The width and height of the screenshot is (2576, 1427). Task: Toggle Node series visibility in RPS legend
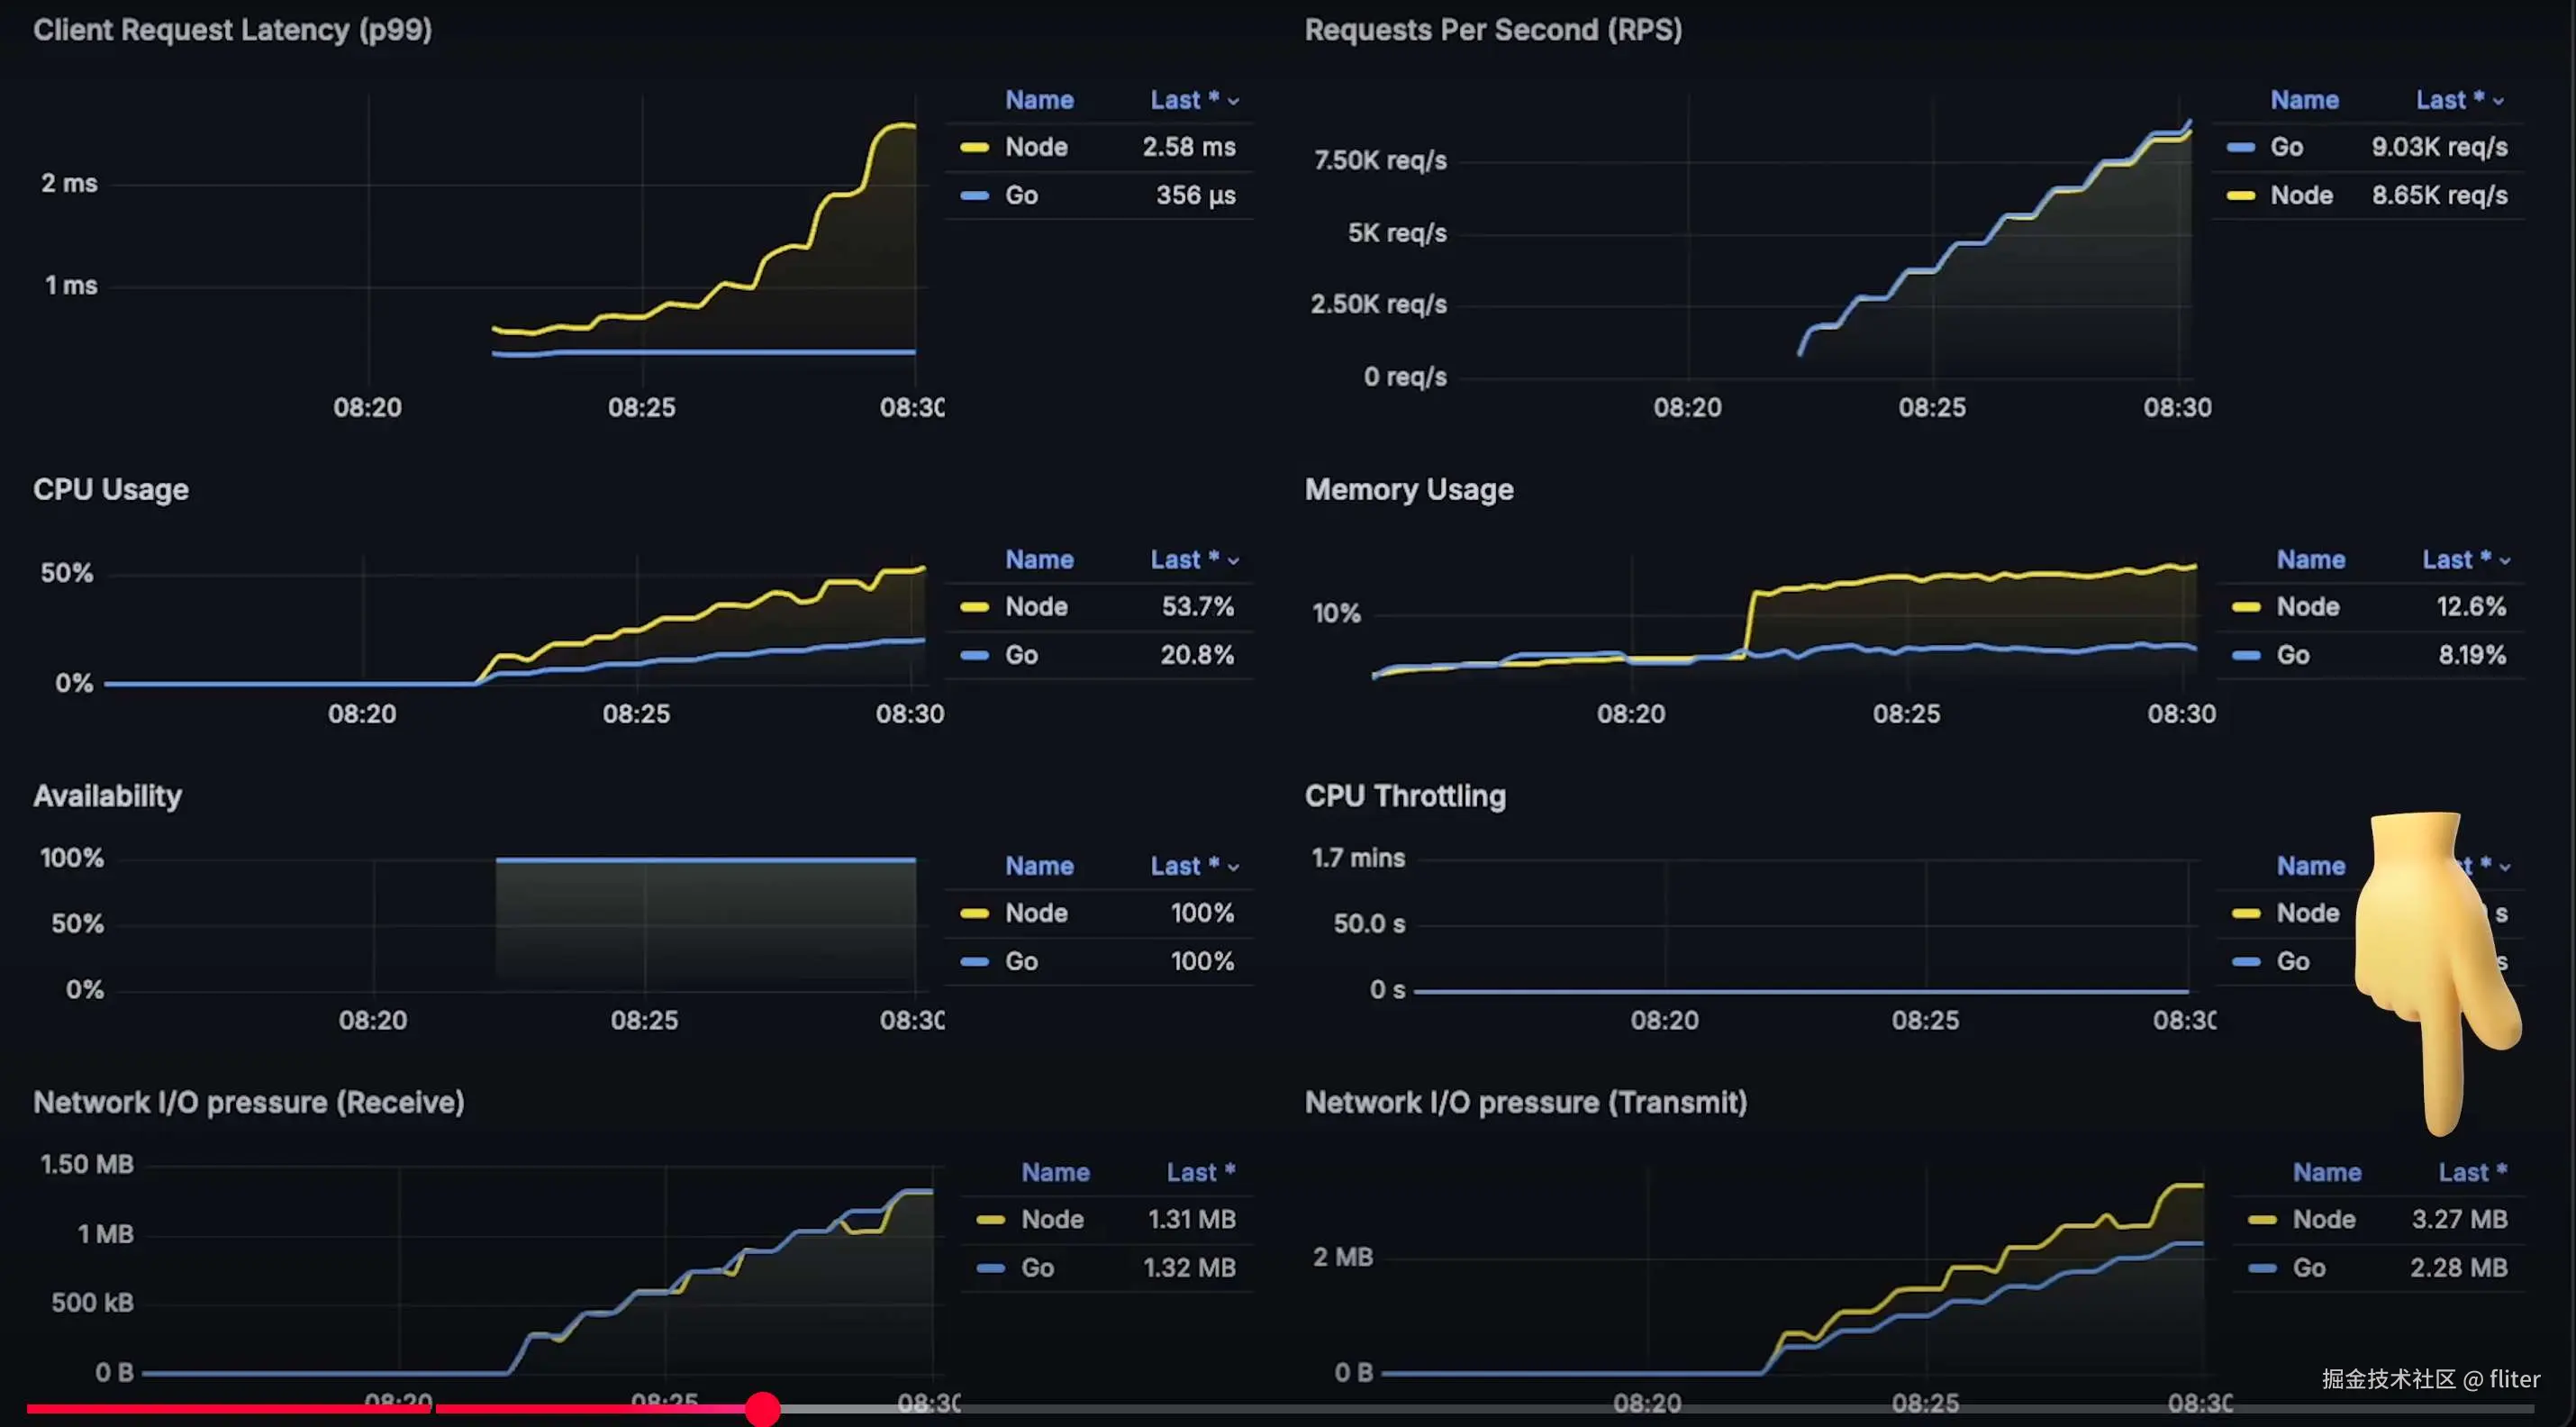(2301, 196)
